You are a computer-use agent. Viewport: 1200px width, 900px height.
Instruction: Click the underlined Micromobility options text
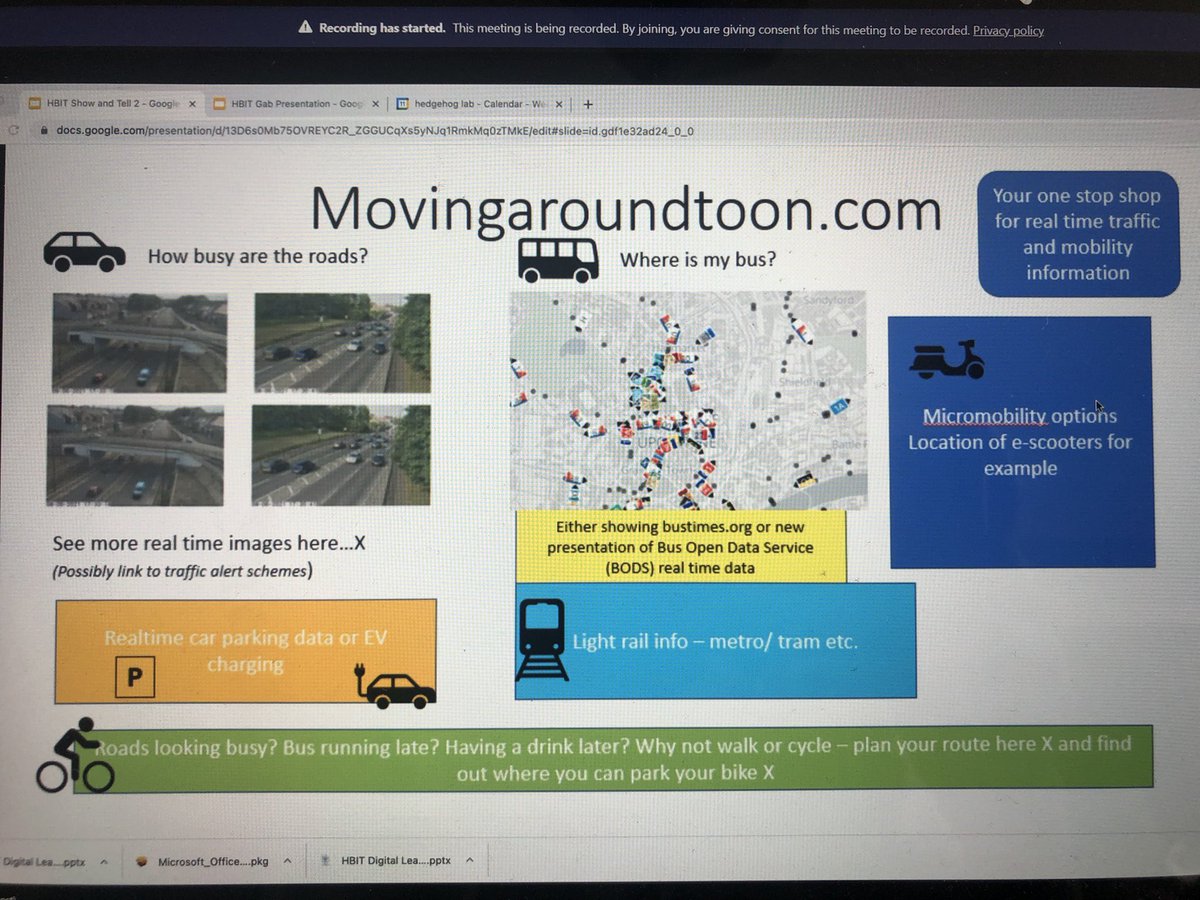click(1019, 415)
